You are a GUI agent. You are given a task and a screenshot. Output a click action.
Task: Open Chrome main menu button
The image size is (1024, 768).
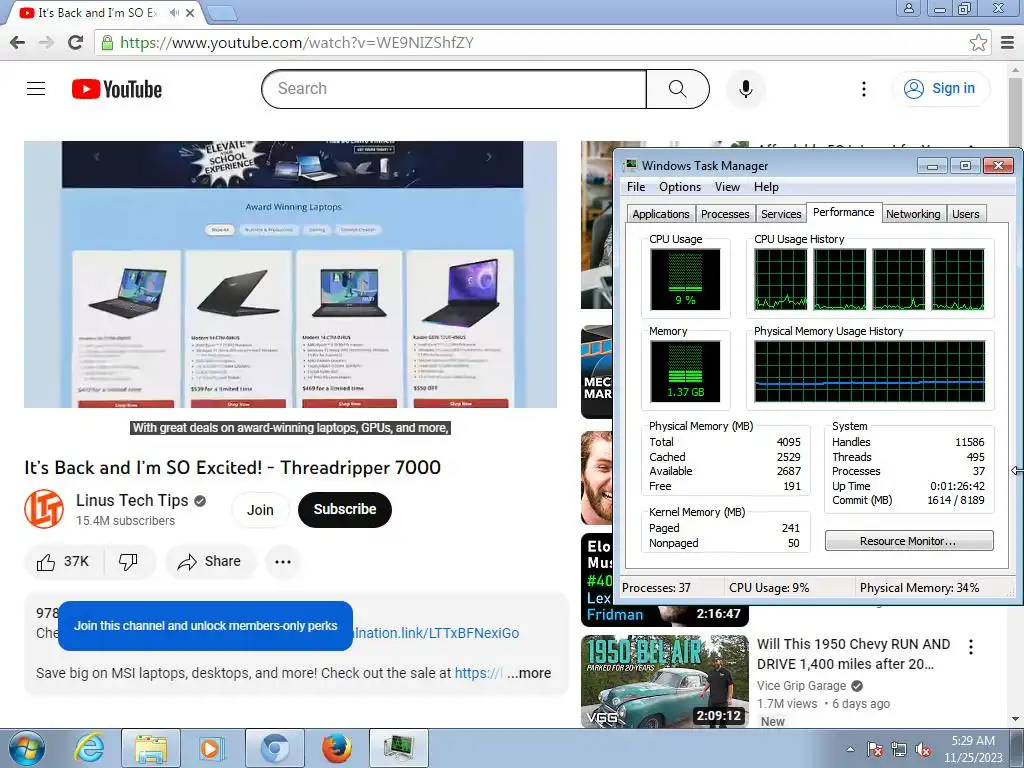coord(1008,43)
